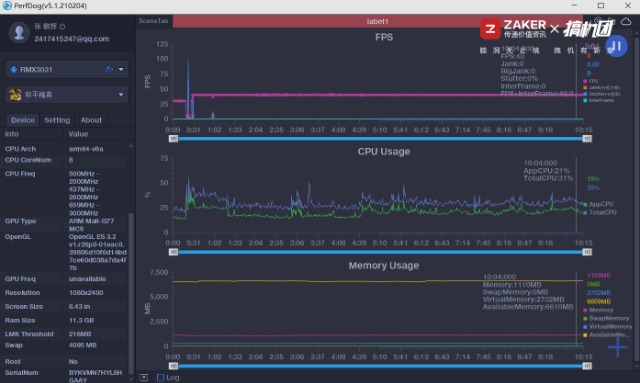Click the Memory Usage chart title
Viewport: 640px width, 383px height.
[x=384, y=265]
